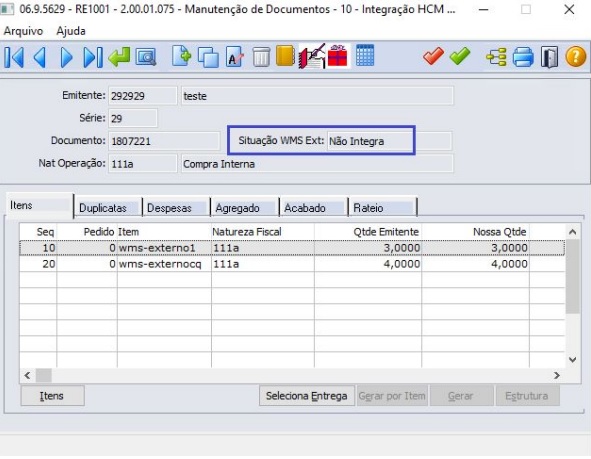Click the red check mark icon
Image resolution: width=591 pixels, height=459 pixels.
(x=433, y=57)
